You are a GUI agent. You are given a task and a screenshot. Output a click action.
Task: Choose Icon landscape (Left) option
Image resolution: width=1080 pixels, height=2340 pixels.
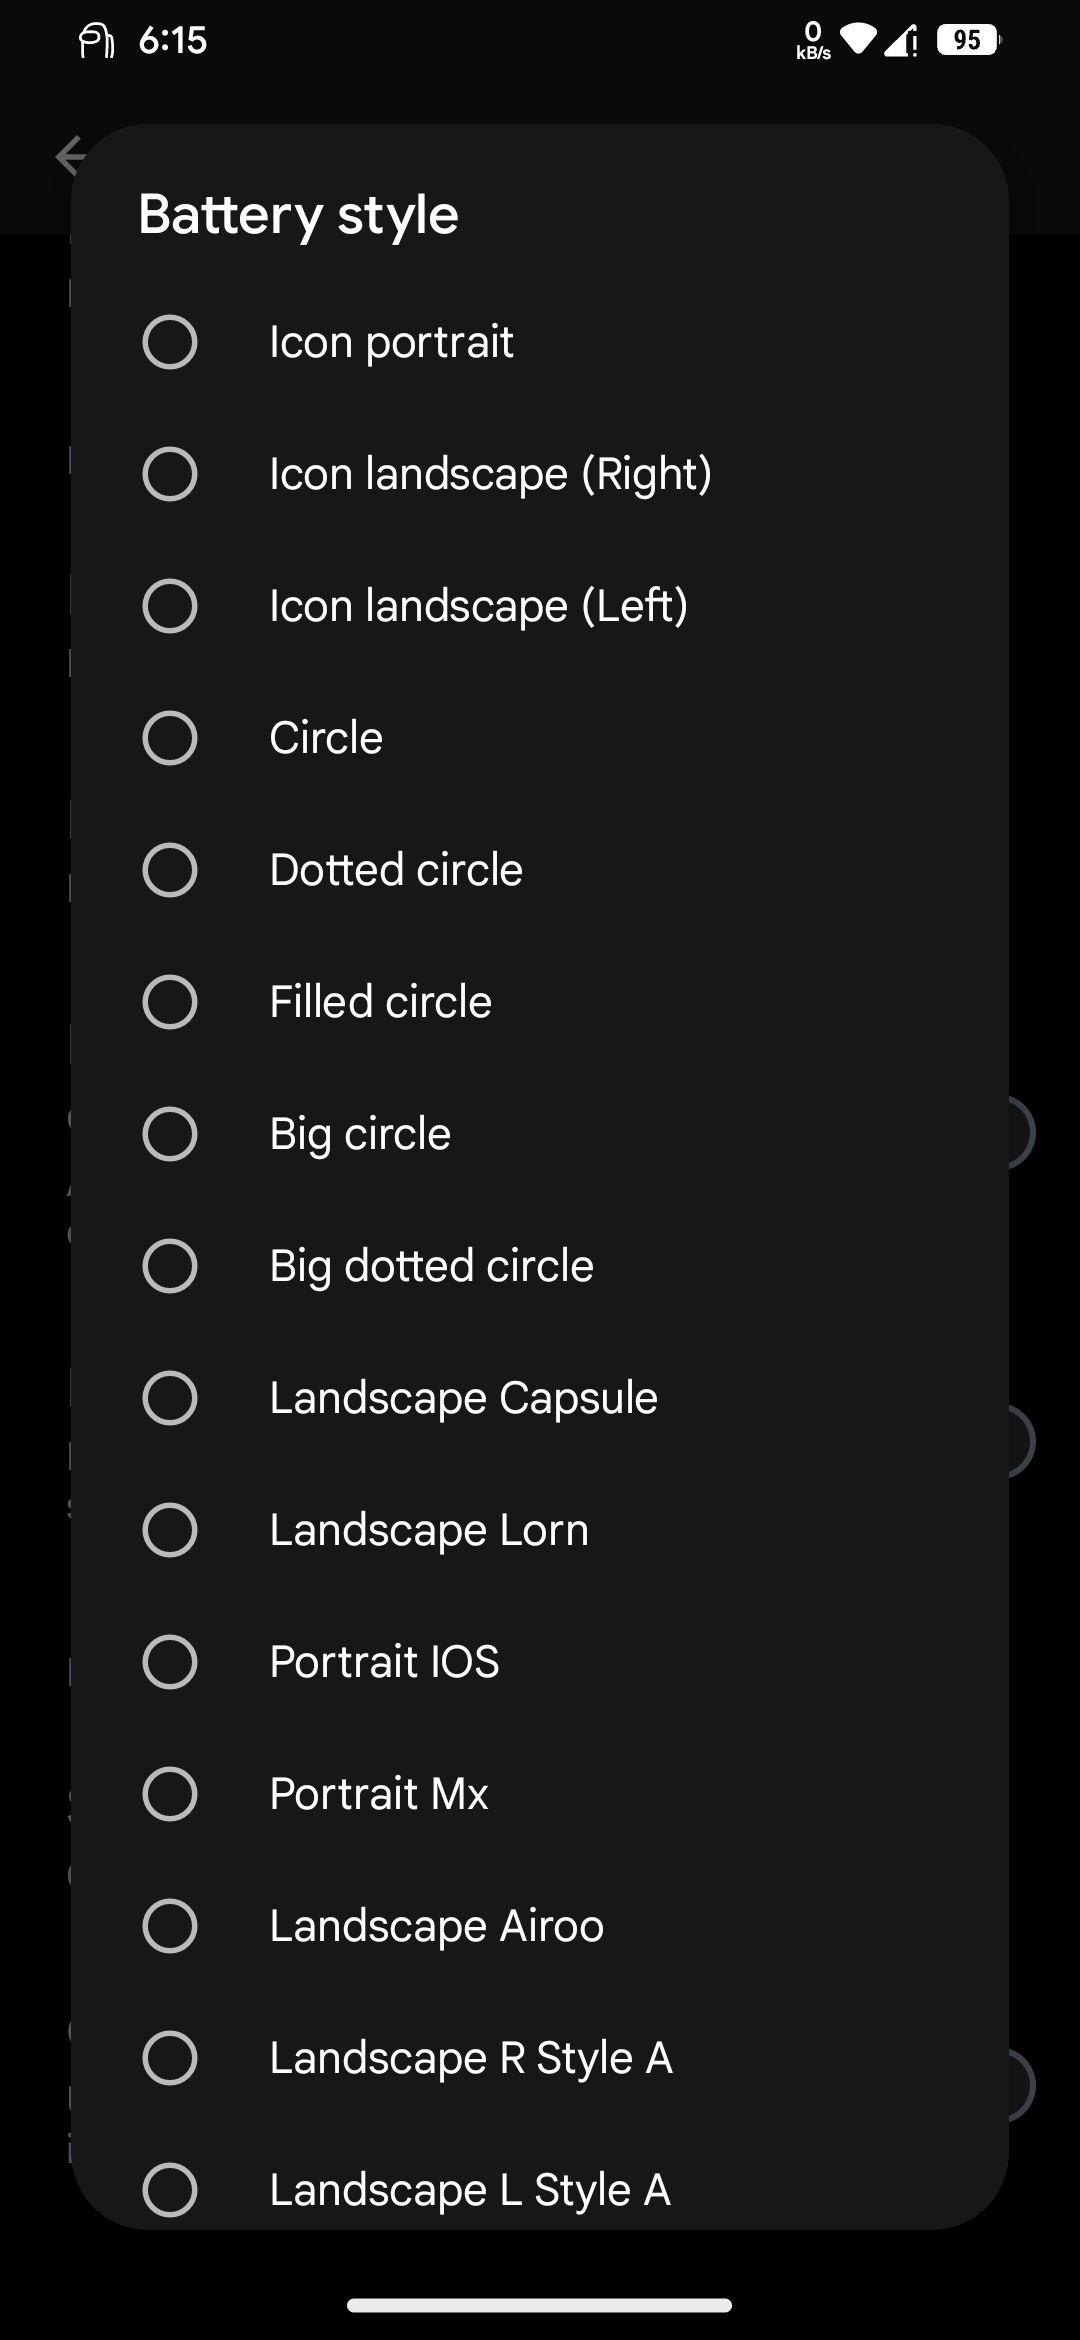click(x=539, y=606)
